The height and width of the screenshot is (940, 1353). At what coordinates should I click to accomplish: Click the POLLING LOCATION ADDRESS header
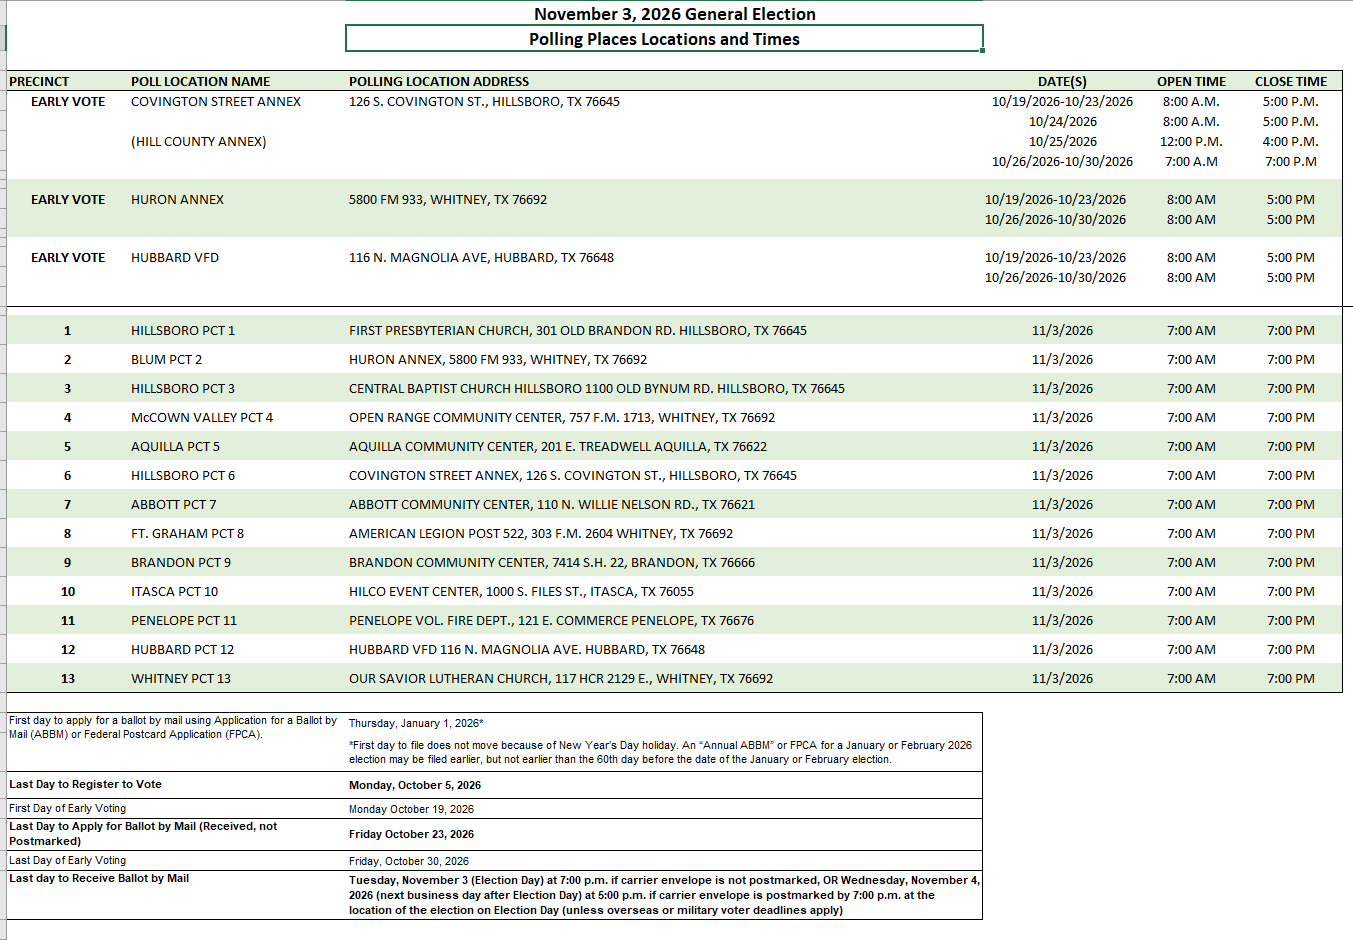pos(439,82)
